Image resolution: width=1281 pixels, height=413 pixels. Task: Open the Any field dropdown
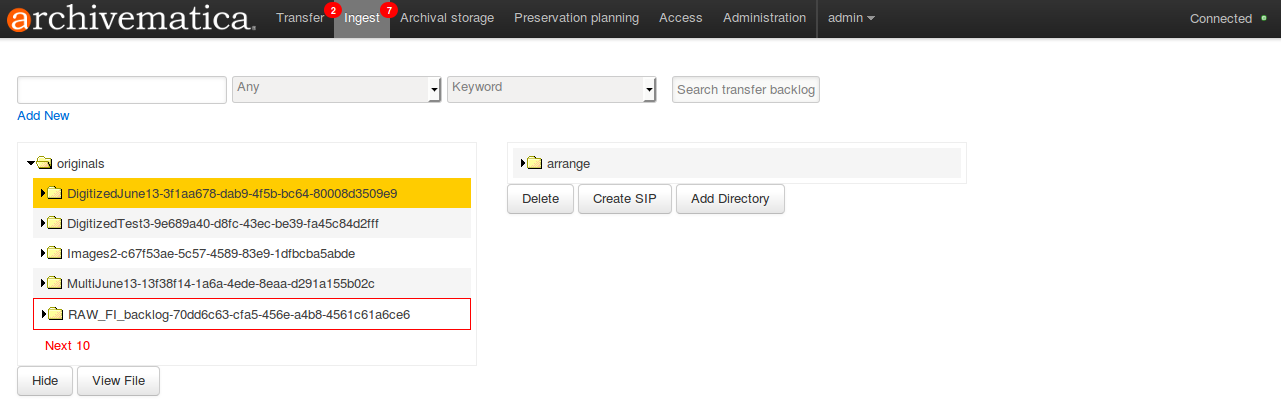tap(337, 89)
